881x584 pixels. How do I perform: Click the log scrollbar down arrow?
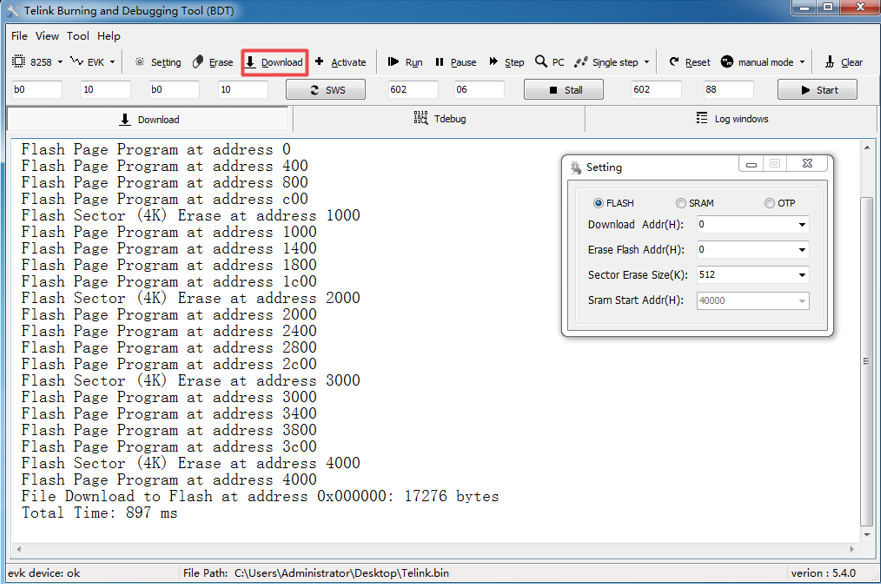(x=868, y=535)
